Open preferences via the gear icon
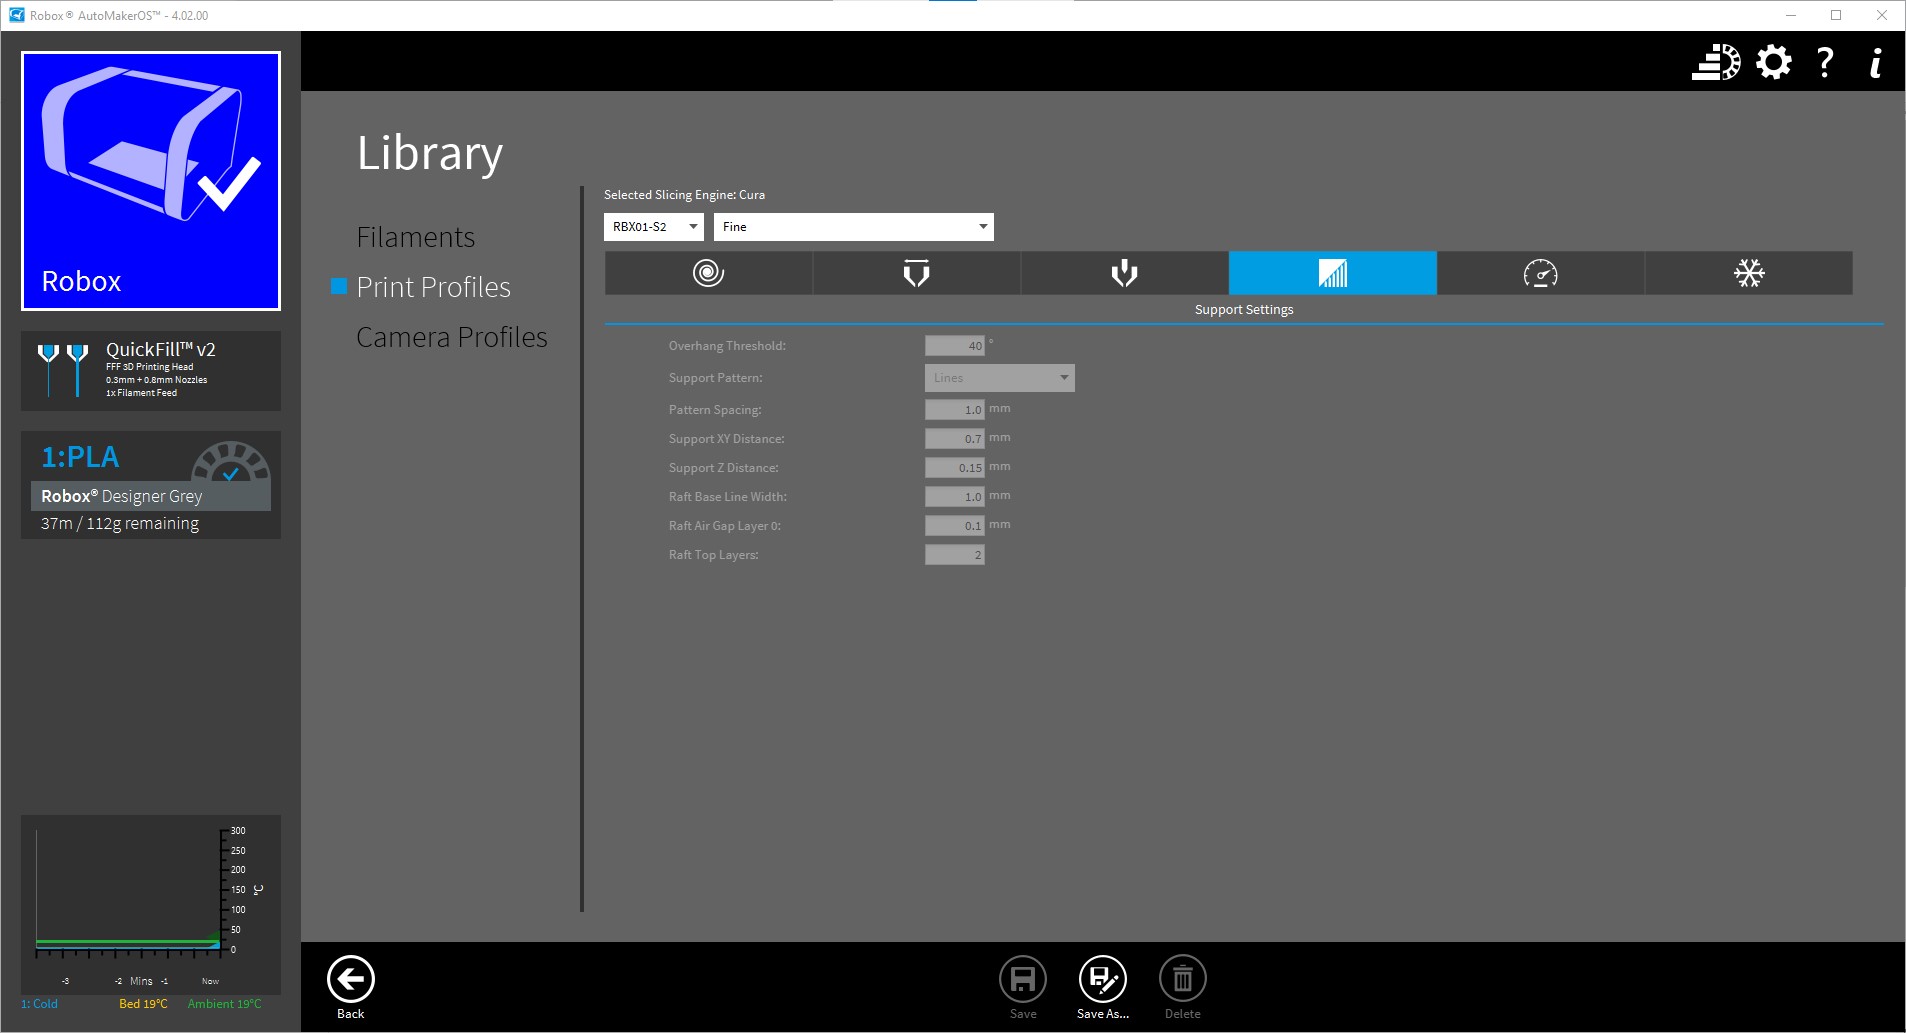 point(1773,62)
